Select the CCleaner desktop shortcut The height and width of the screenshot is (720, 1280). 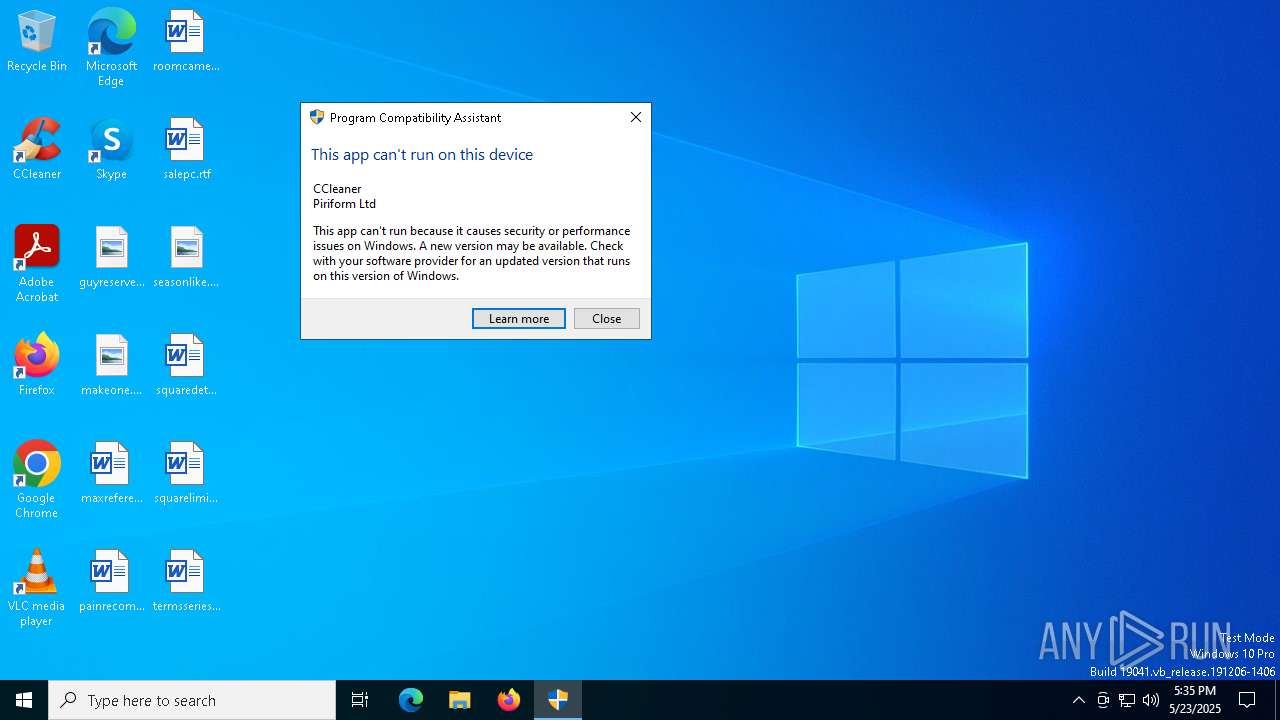tap(37, 150)
